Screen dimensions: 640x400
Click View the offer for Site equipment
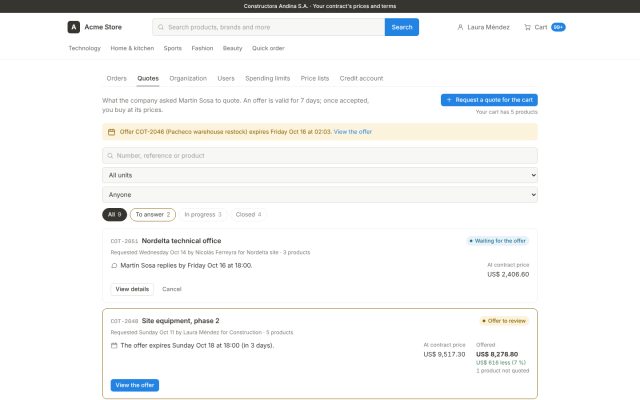click(x=135, y=385)
